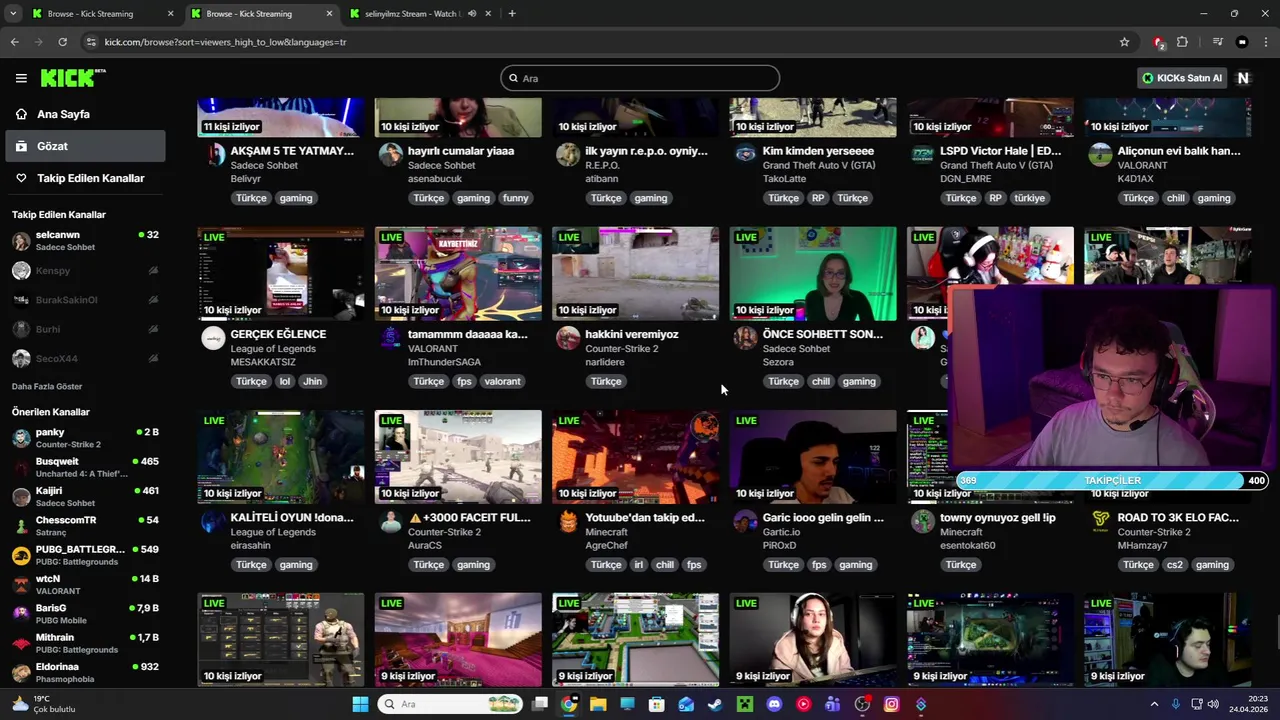This screenshot has width=1280, height=720.
Task: Launch Minecraft from the taskbar
Action: (x=744, y=704)
